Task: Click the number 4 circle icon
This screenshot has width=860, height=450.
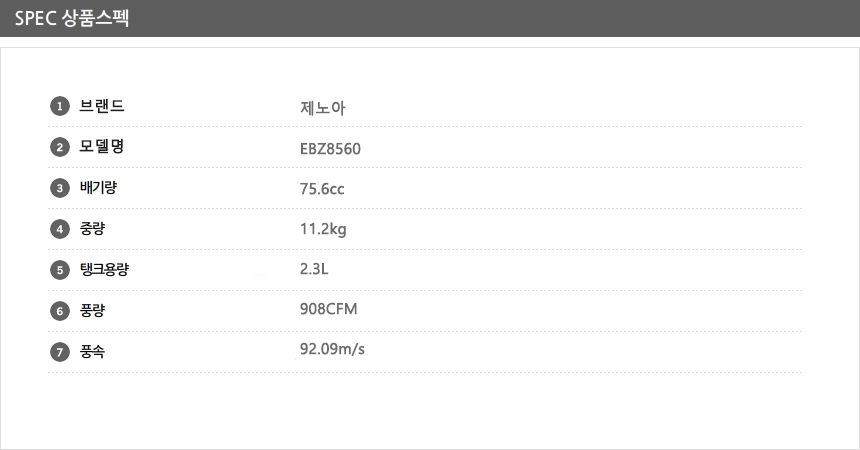Action: (59, 229)
